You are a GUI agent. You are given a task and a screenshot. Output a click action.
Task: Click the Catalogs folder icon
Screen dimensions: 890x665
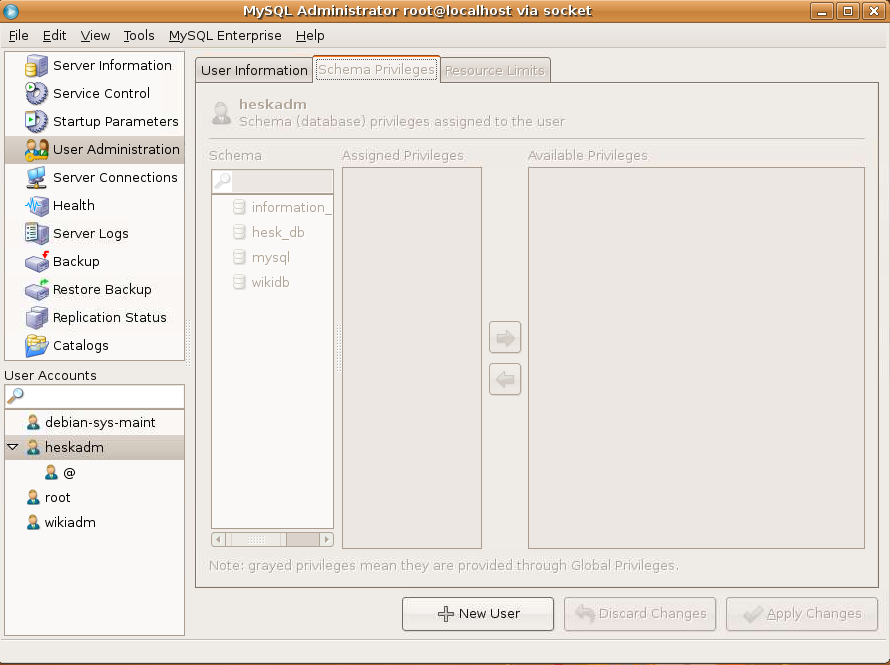click(x=36, y=346)
